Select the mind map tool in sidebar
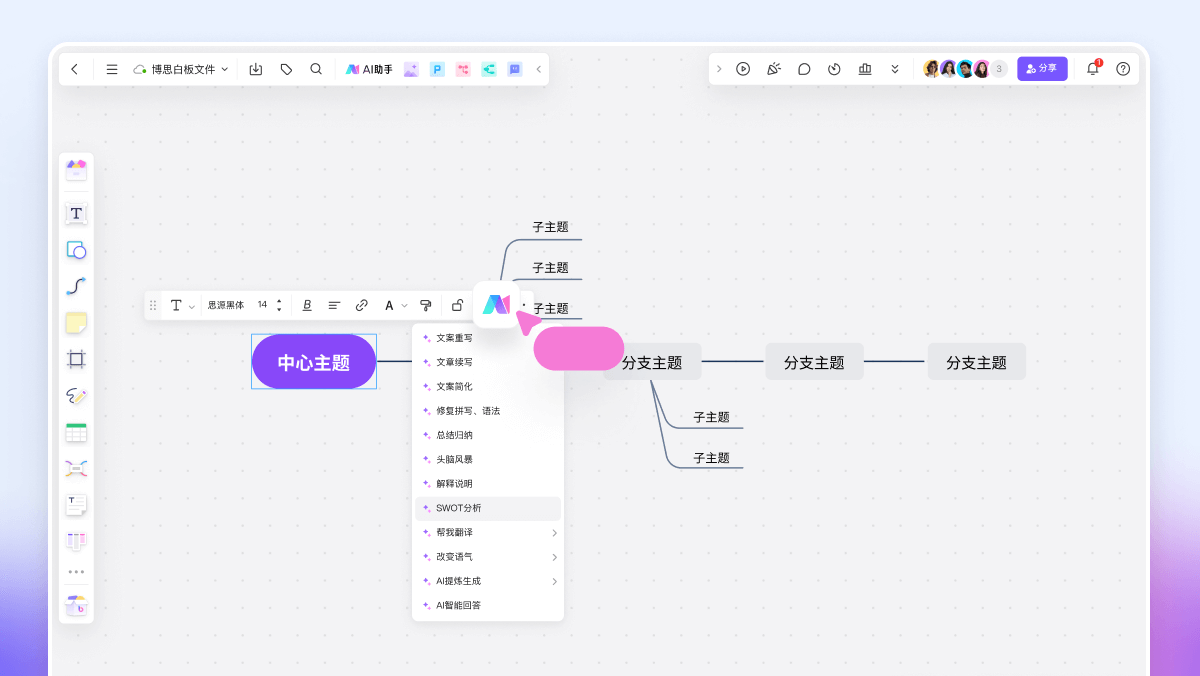Viewport: 1200px width, 676px height. point(76,468)
